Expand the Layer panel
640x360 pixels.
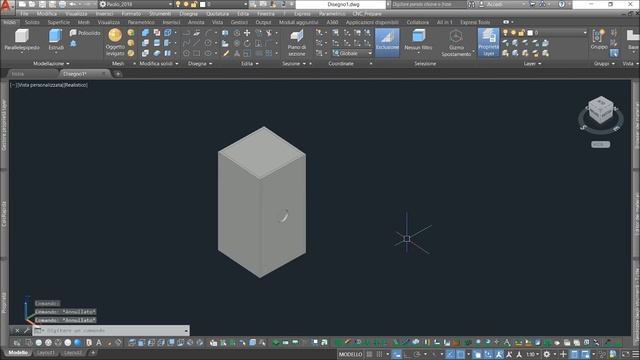[532, 64]
